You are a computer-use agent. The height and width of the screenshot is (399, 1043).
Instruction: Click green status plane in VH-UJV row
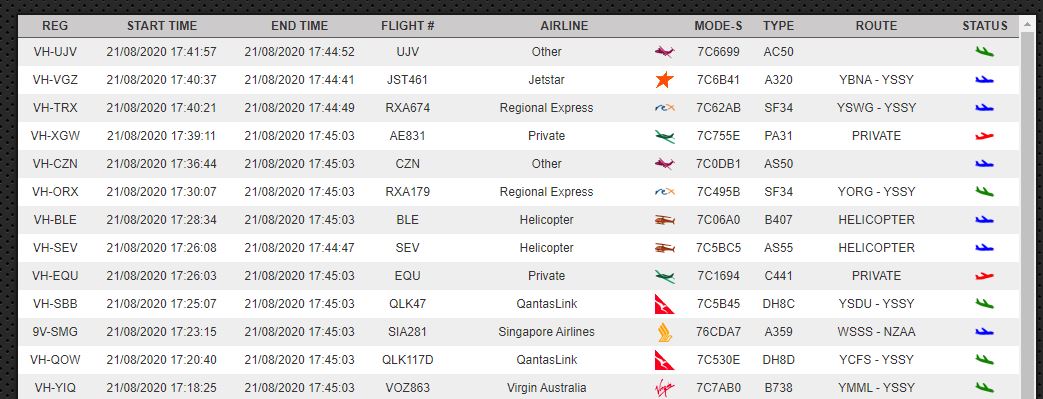[x=984, y=52]
